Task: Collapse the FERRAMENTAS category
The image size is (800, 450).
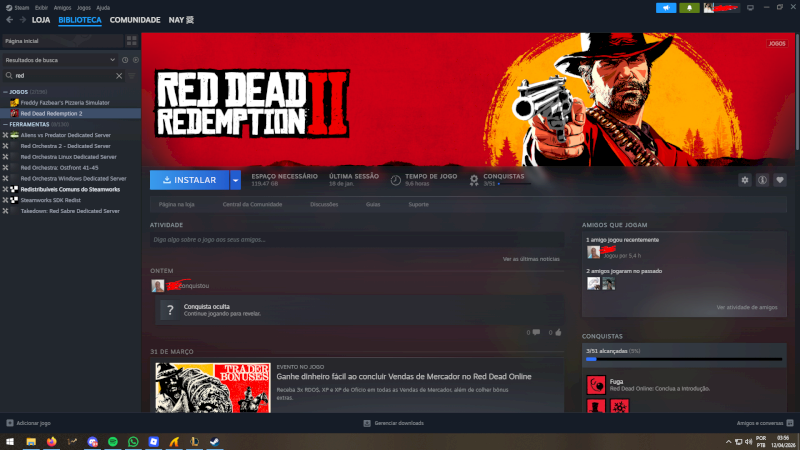Action: pyautogui.click(x=6, y=124)
